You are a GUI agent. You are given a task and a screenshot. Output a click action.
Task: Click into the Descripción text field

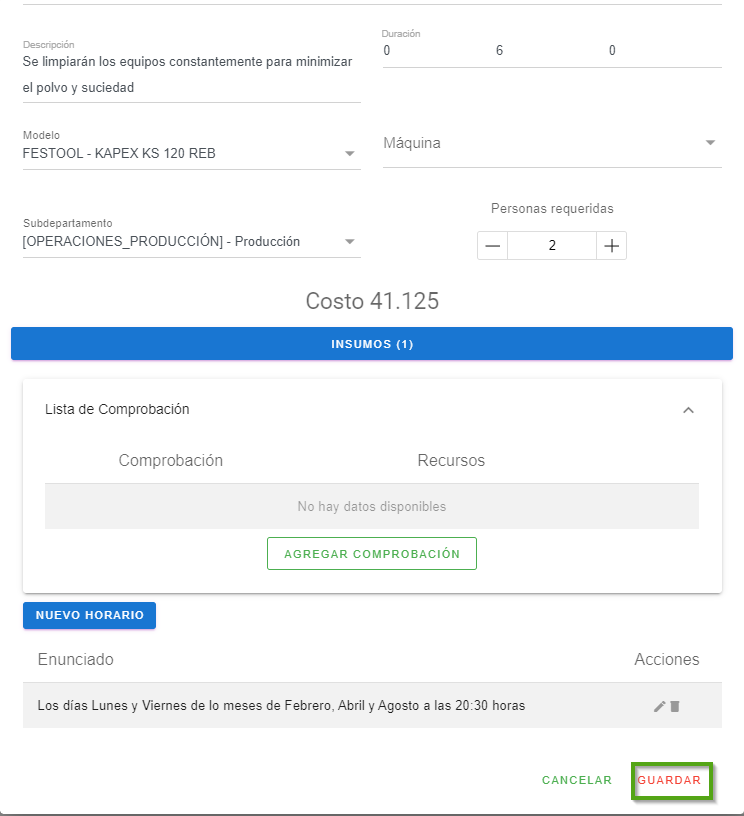tap(190, 74)
